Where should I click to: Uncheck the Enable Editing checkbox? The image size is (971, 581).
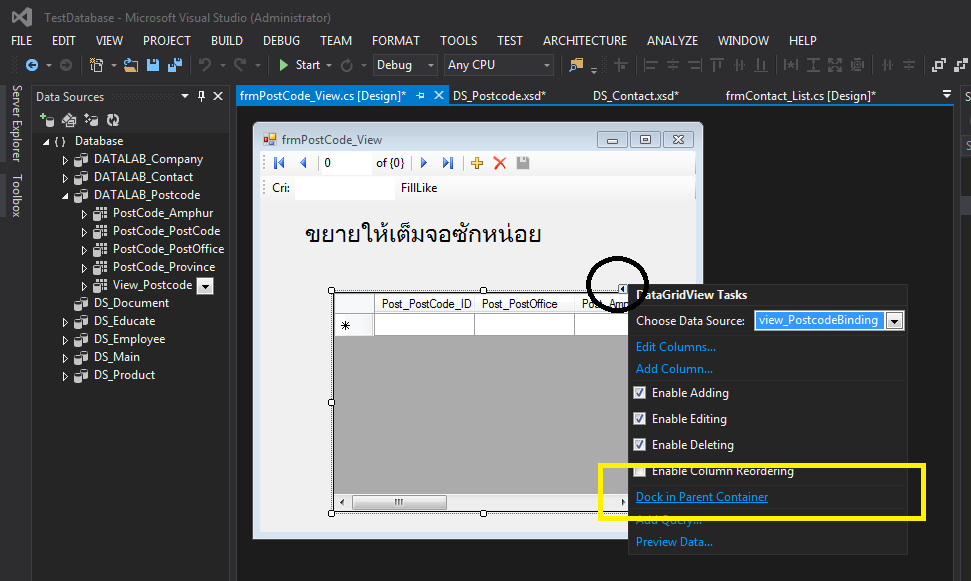640,419
